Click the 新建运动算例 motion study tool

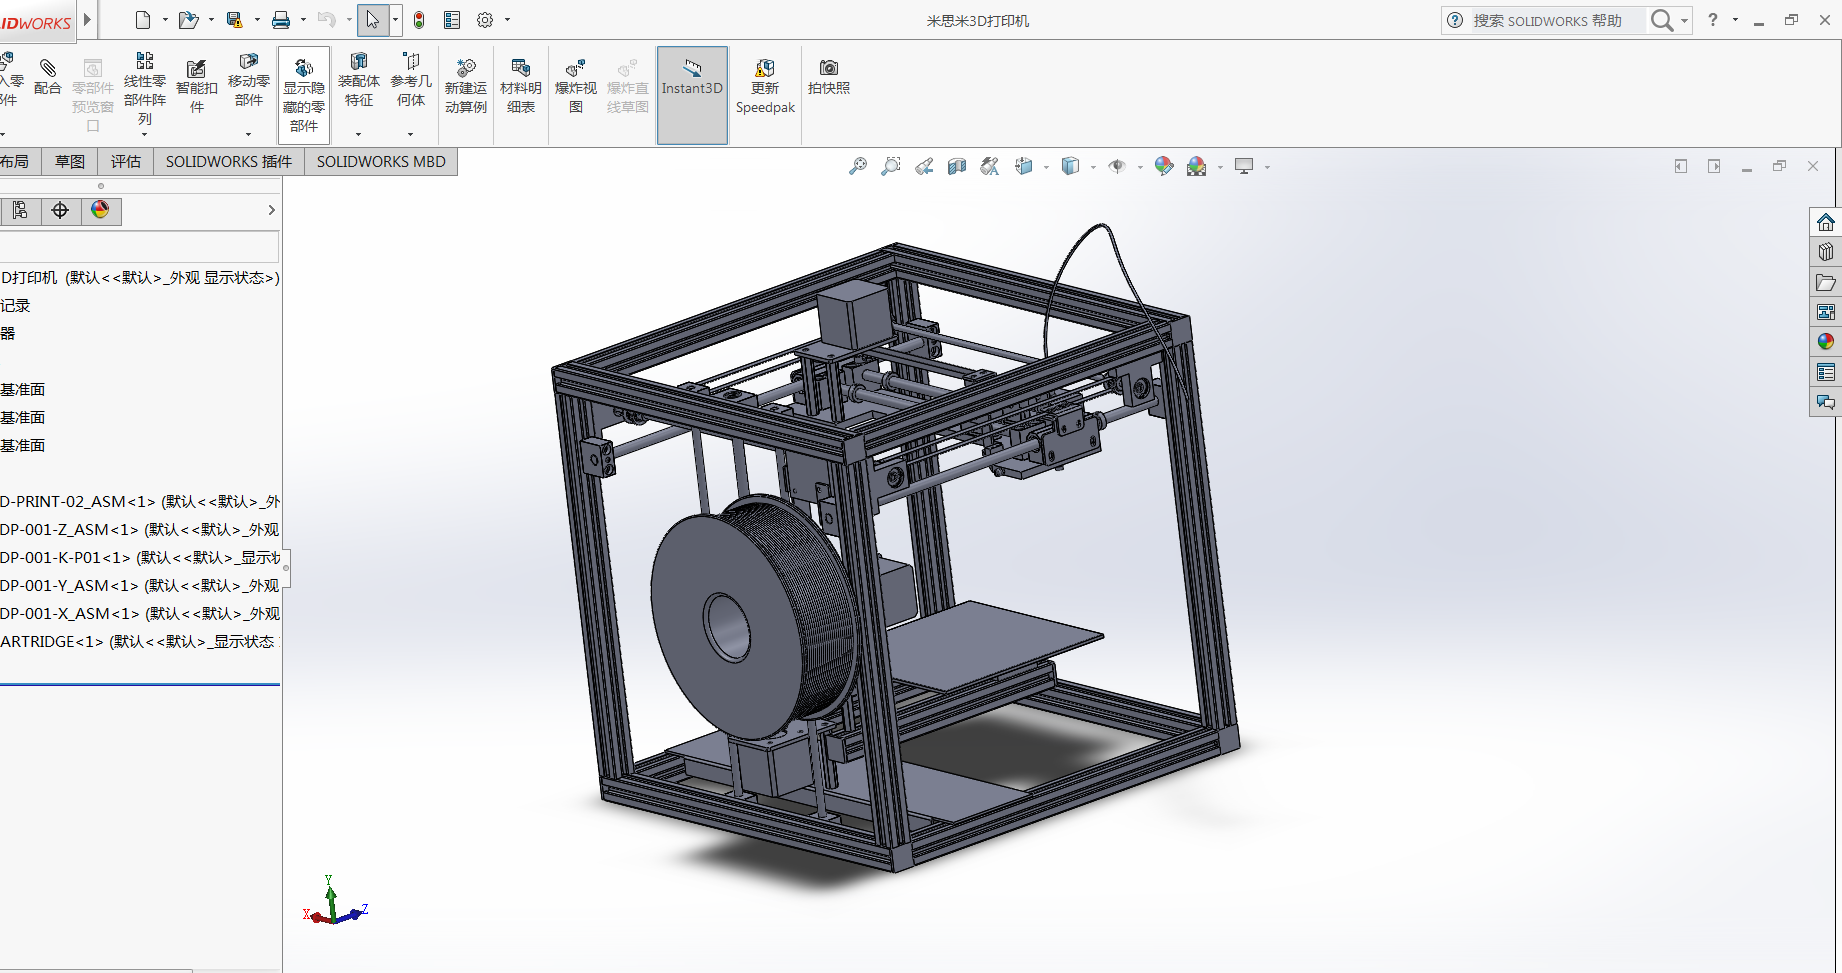(x=465, y=86)
